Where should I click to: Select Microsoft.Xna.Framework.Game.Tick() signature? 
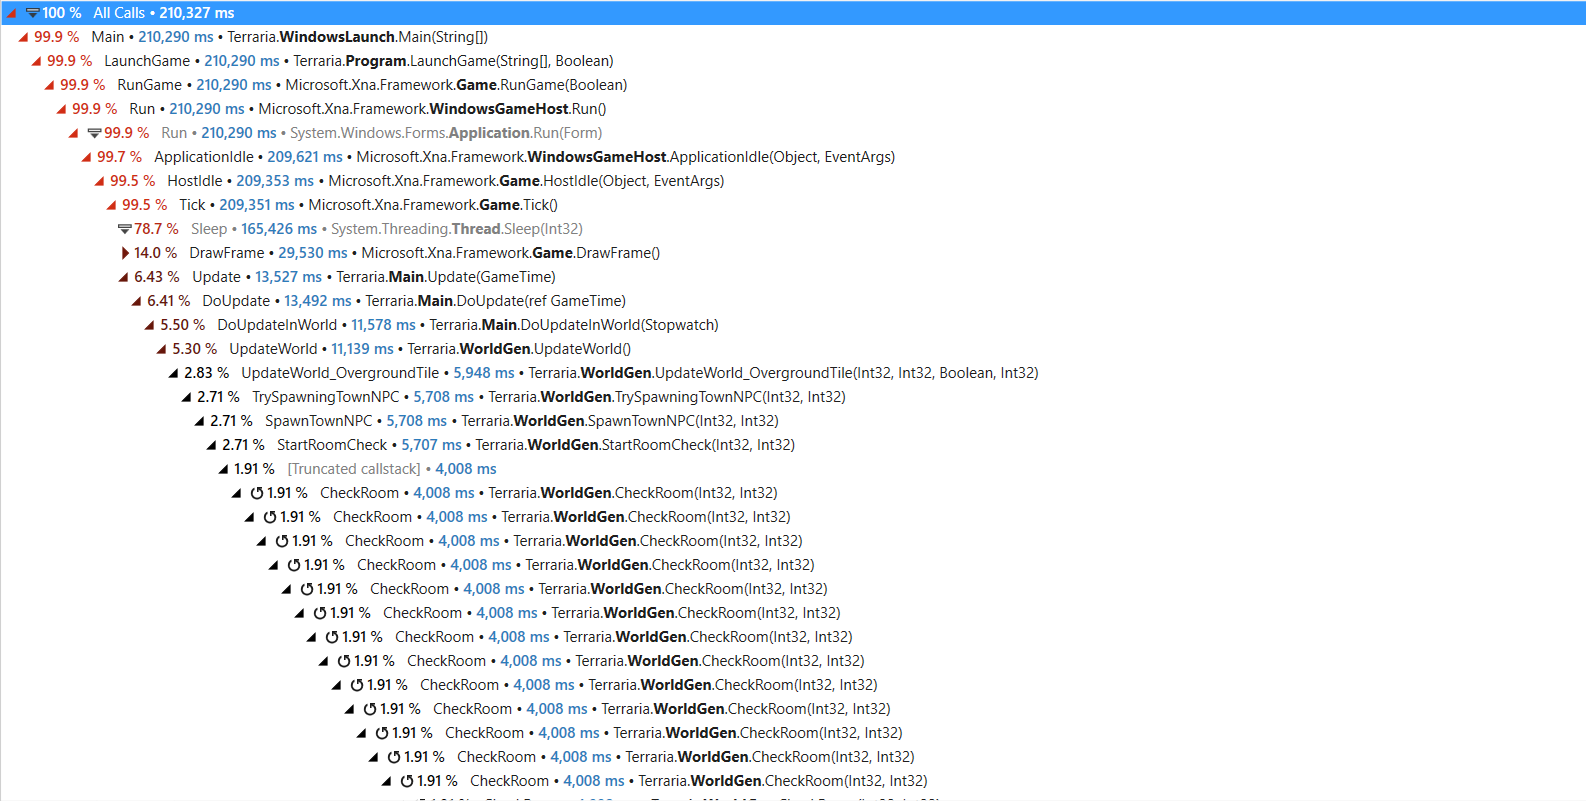point(433,205)
